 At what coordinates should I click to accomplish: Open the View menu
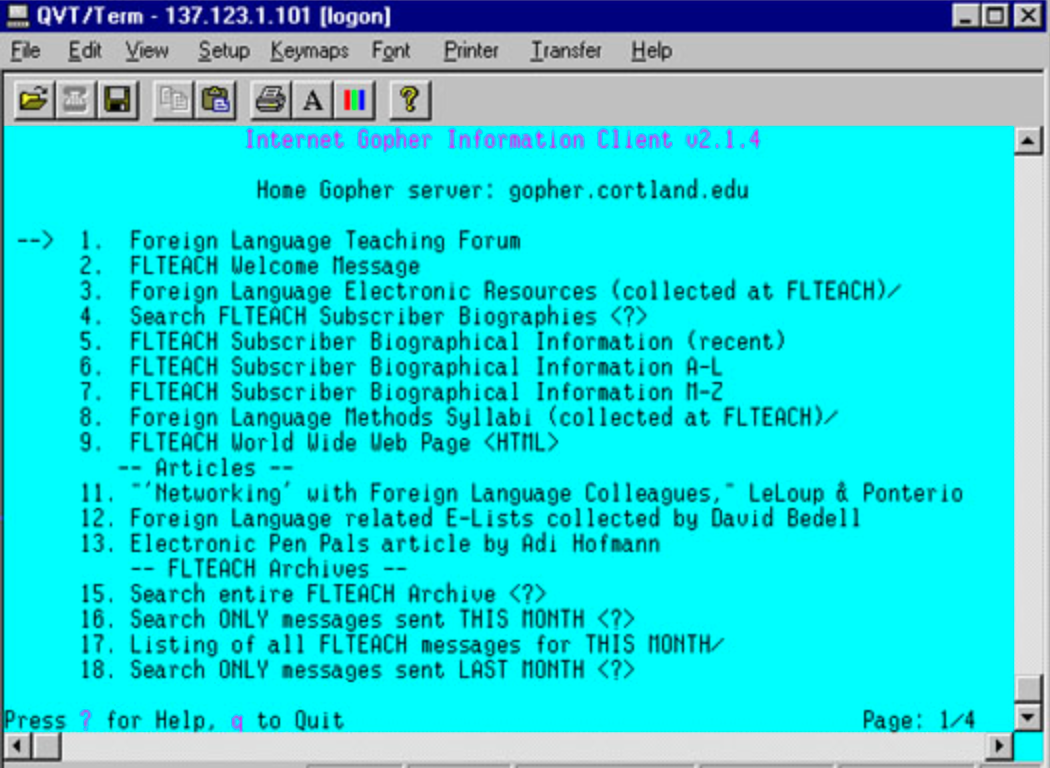point(147,51)
